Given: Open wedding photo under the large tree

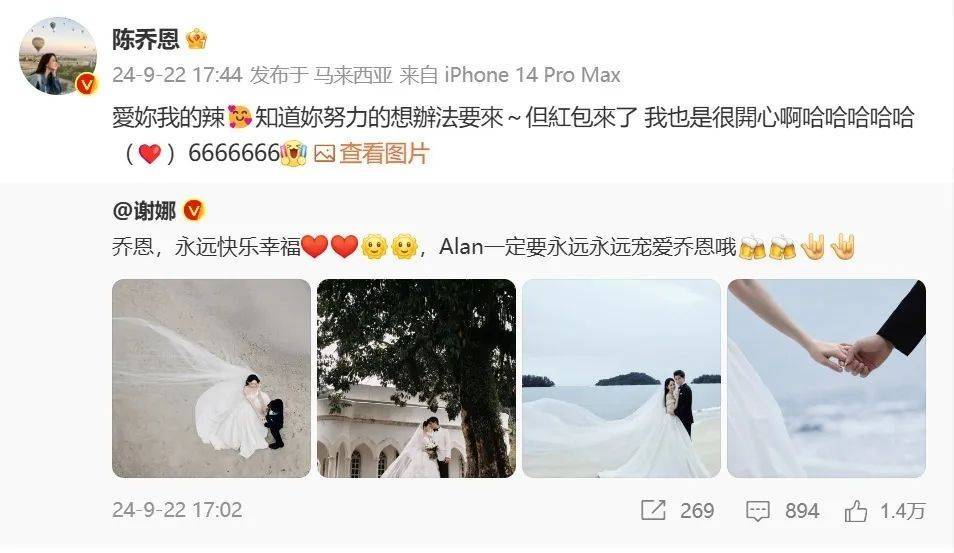Looking at the screenshot, I should (416, 378).
